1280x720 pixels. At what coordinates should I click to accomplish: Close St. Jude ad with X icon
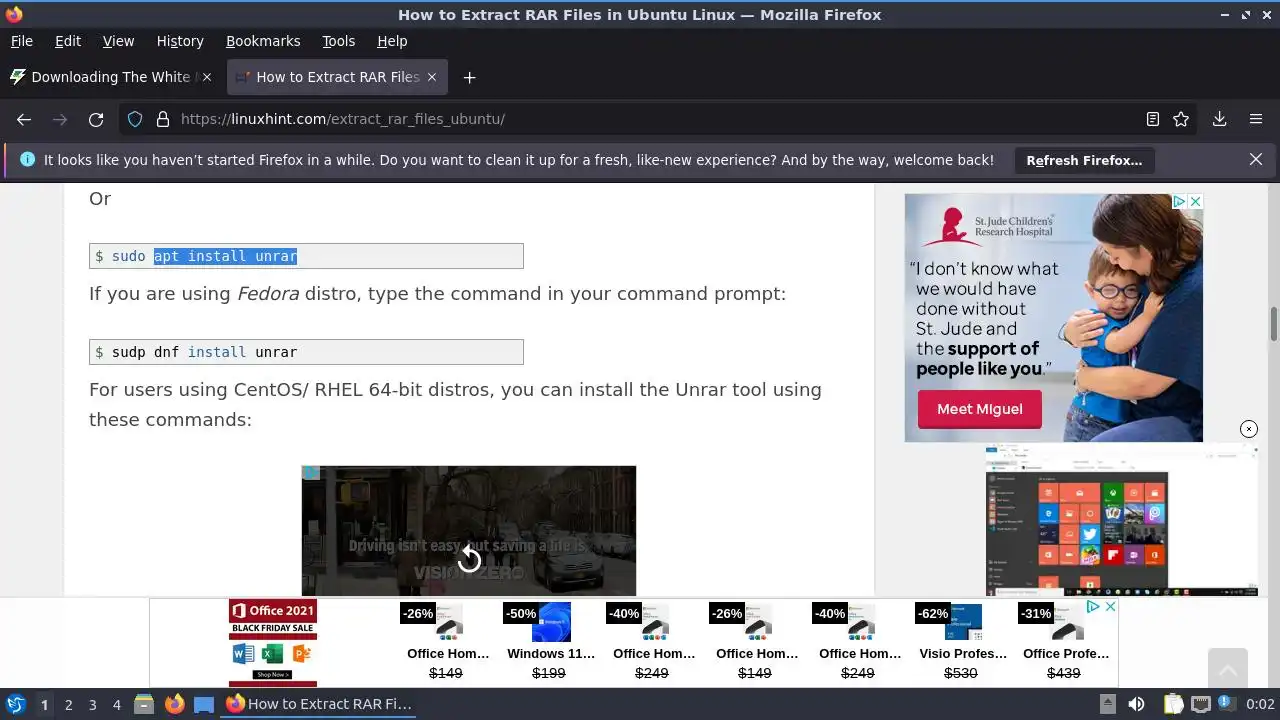(x=1195, y=201)
